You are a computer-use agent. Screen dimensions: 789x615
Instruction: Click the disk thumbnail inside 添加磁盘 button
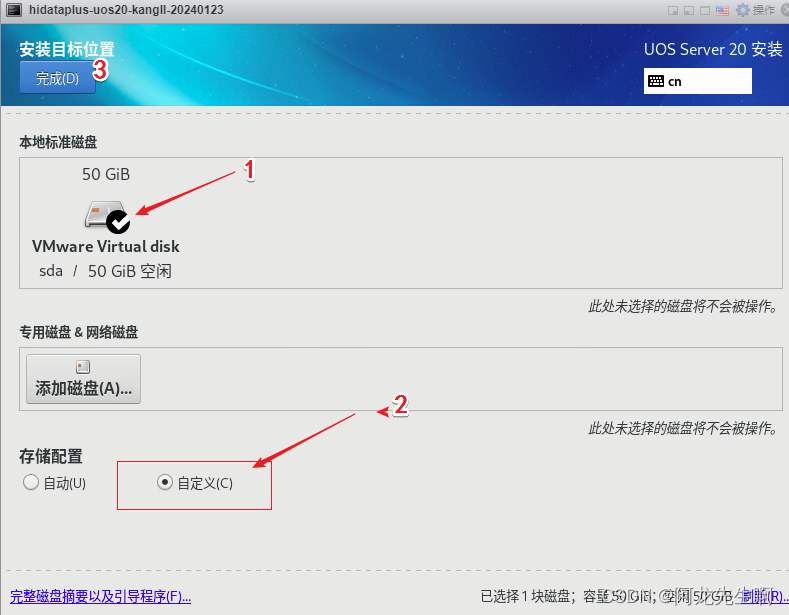[83, 367]
